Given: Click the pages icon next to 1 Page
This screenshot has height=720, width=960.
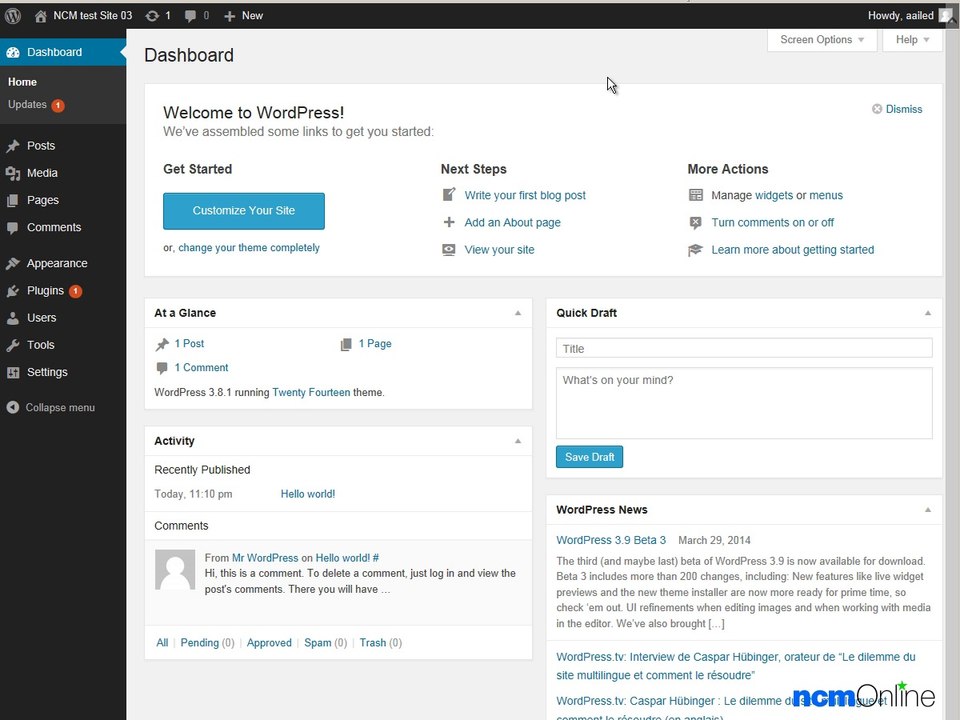Looking at the screenshot, I should click(x=346, y=344).
